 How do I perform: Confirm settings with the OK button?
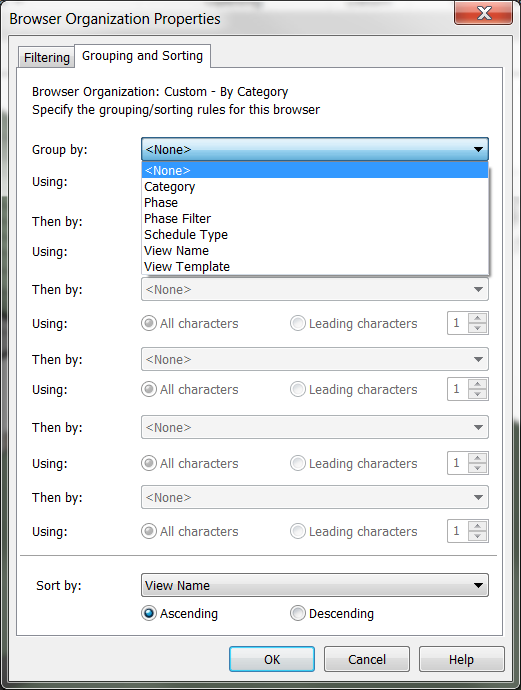point(272,659)
